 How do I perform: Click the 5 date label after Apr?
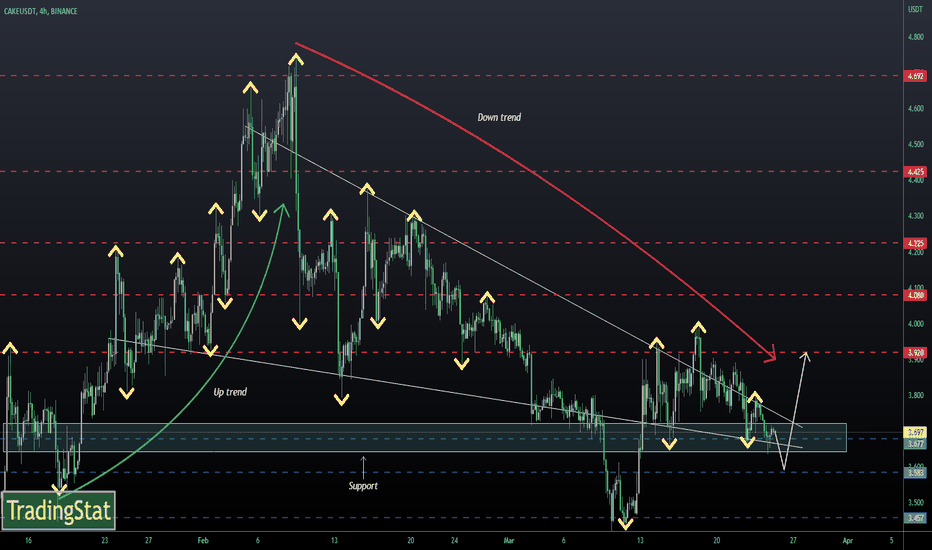(892, 540)
